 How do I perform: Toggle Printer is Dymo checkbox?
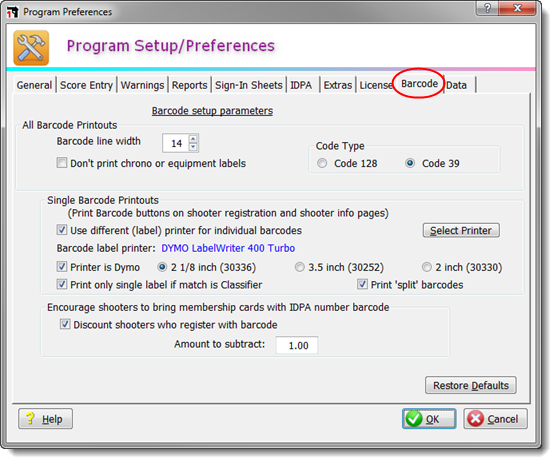click(x=62, y=266)
